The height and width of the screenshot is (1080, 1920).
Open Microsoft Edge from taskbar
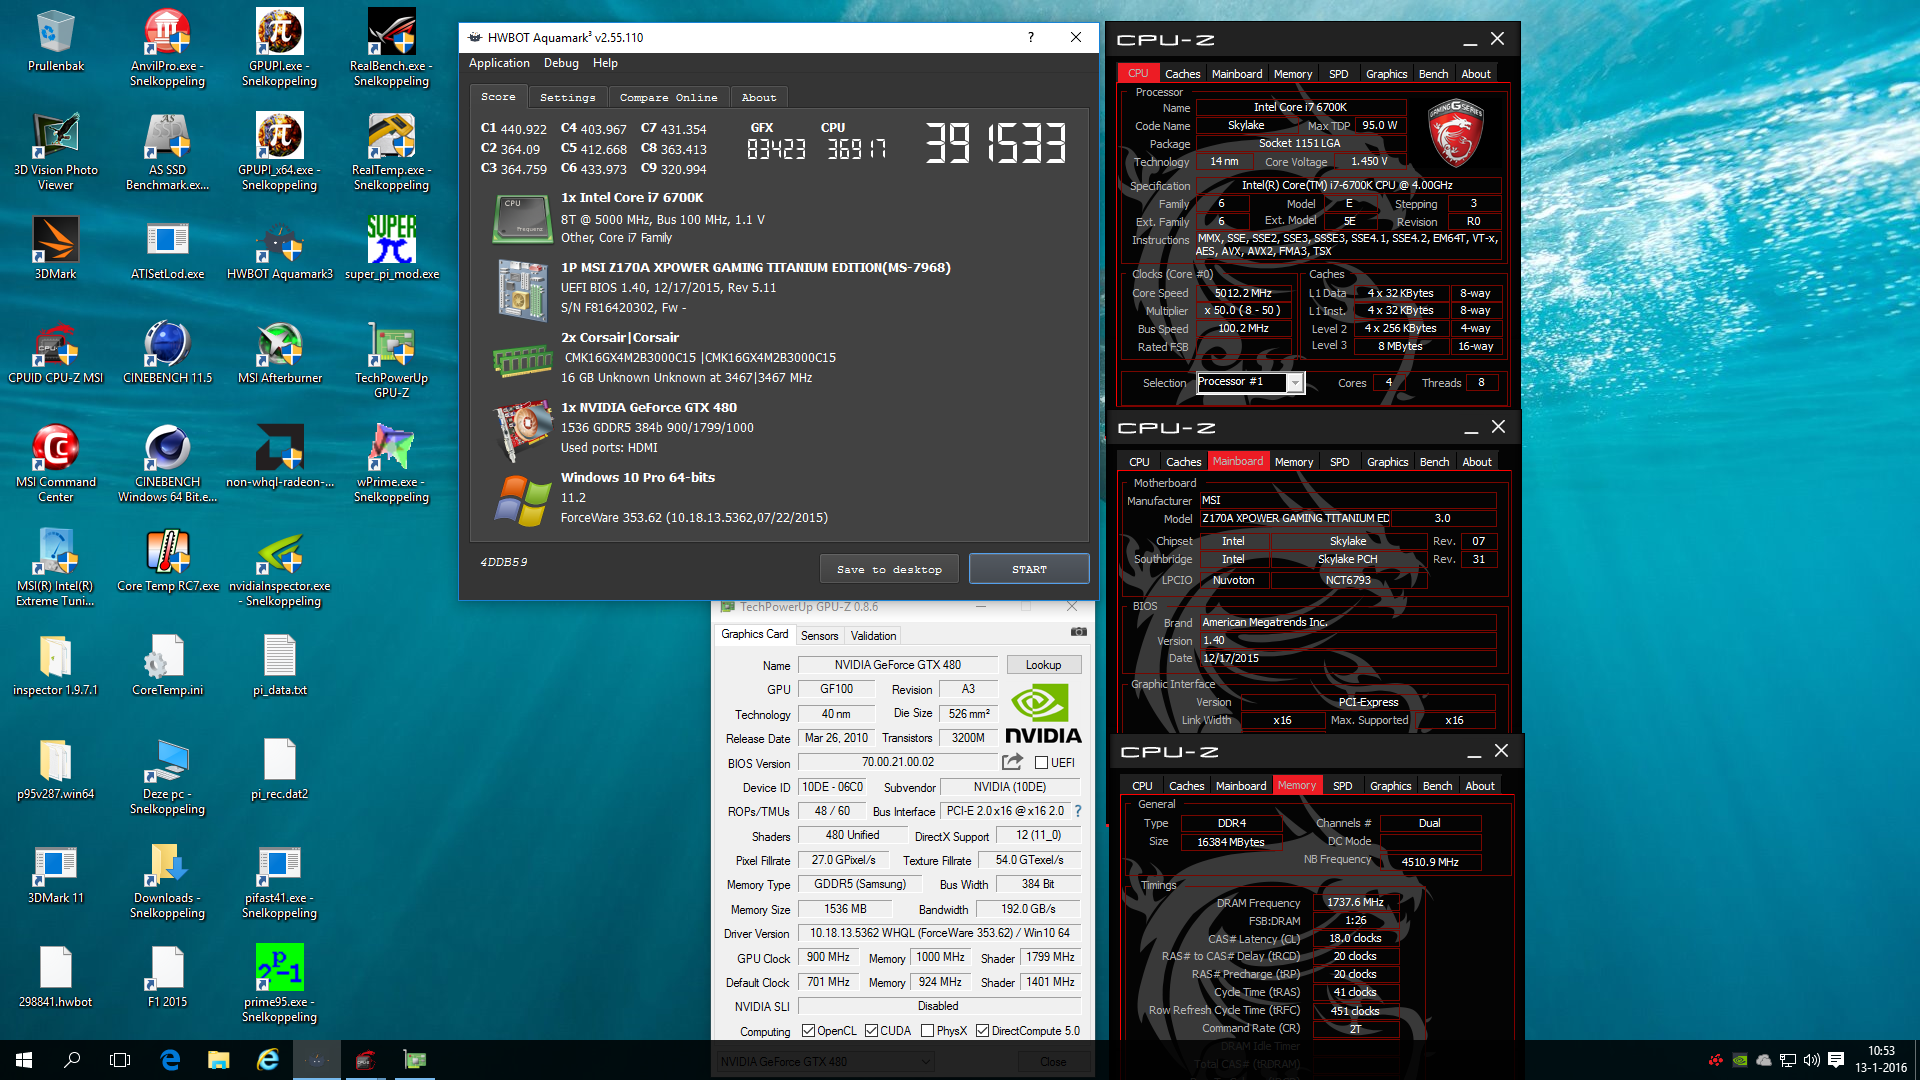click(x=170, y=1060)
